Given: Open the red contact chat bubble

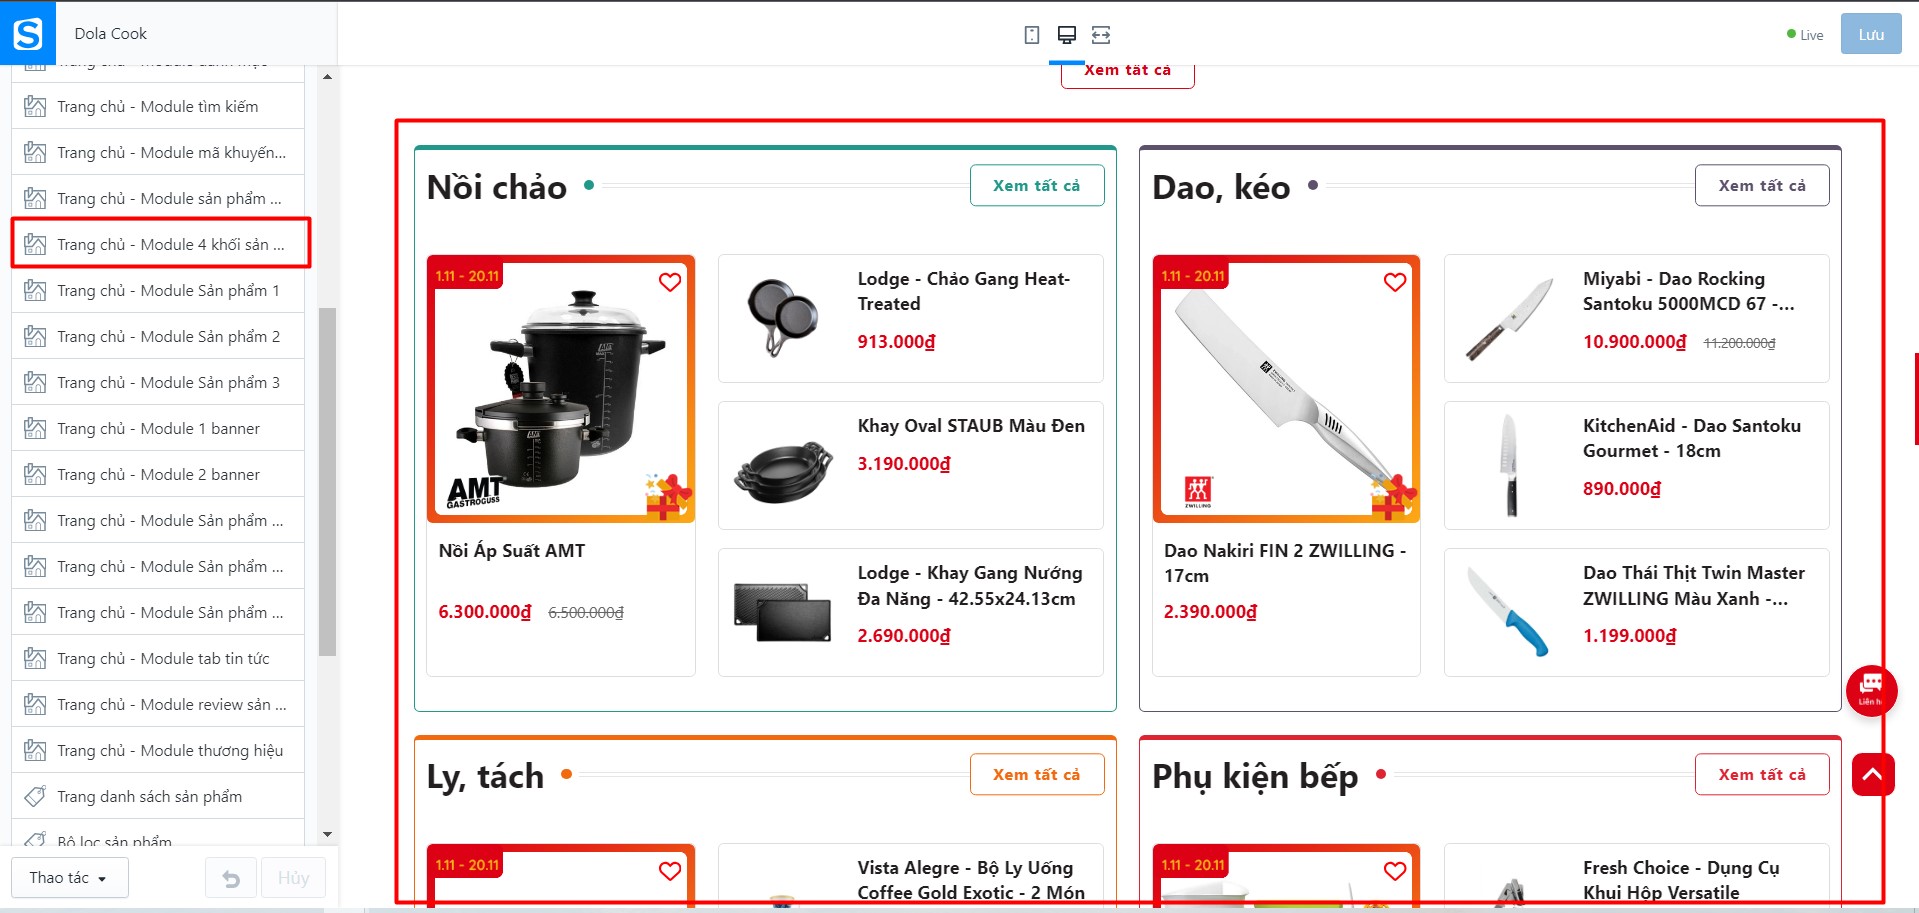Looking at the screenshot, I should coord(1871,689).
